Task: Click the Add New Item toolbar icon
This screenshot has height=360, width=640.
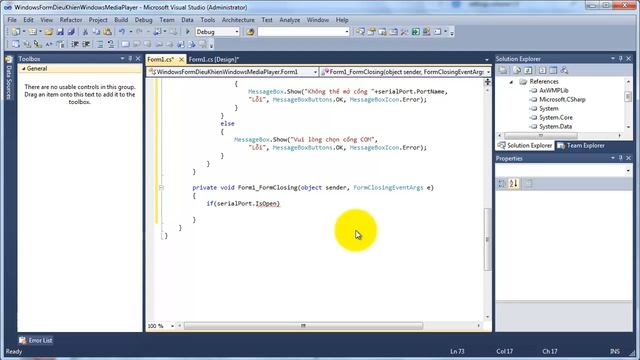Action: point(32,31)
